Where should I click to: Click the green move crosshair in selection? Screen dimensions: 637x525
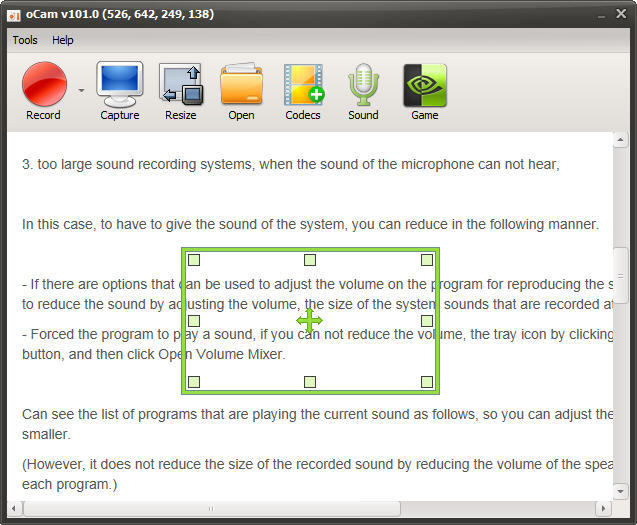[x=310, y=321]
